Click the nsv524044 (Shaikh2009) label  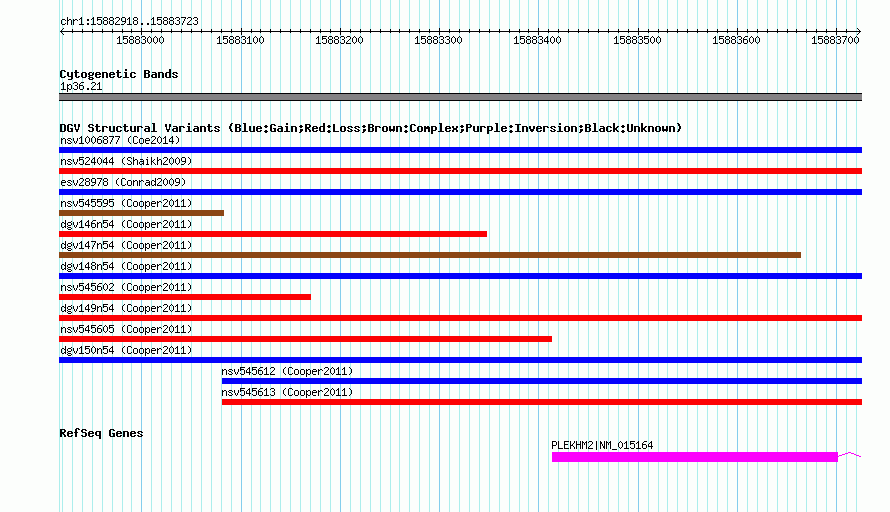pyautogui.click(x=126, y=161)
